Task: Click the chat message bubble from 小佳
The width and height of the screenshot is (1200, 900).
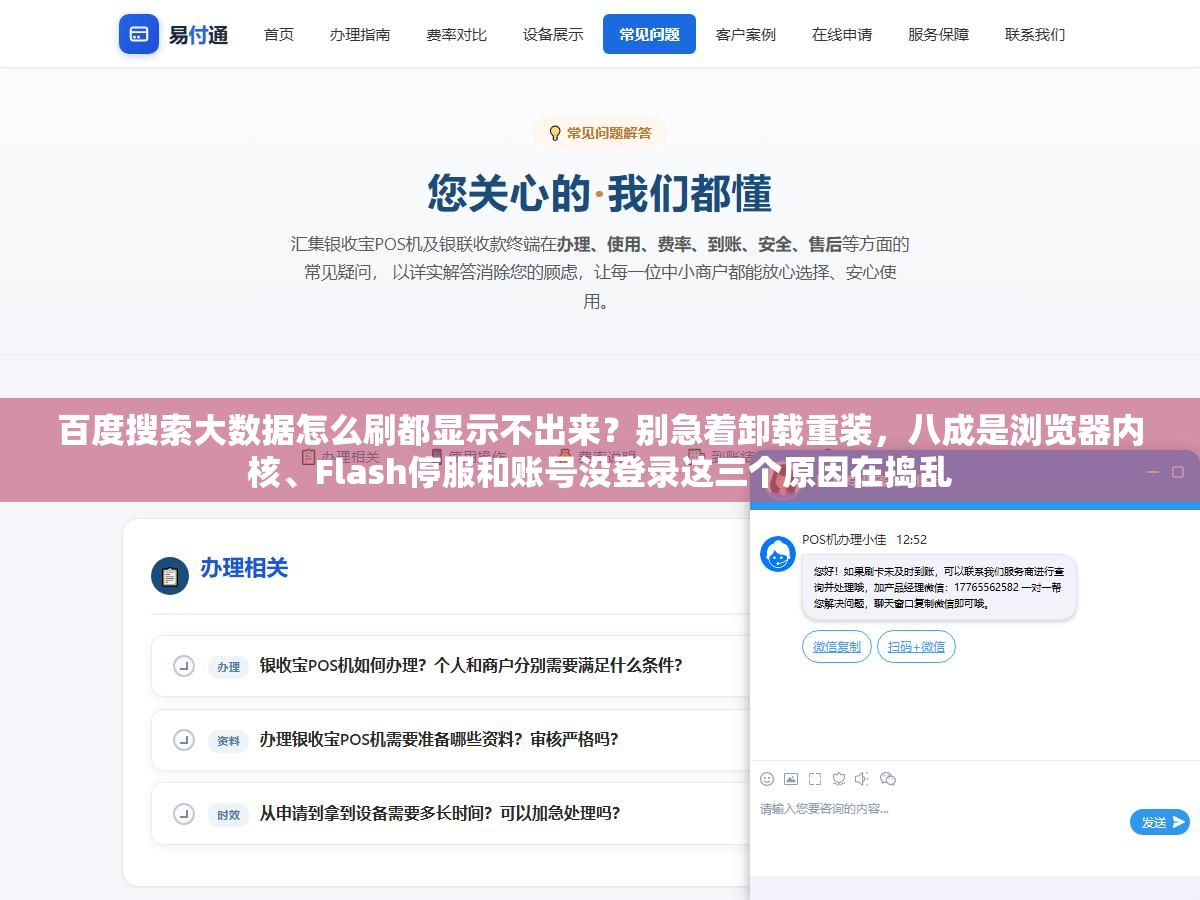Action: click(x=939, y=588)
